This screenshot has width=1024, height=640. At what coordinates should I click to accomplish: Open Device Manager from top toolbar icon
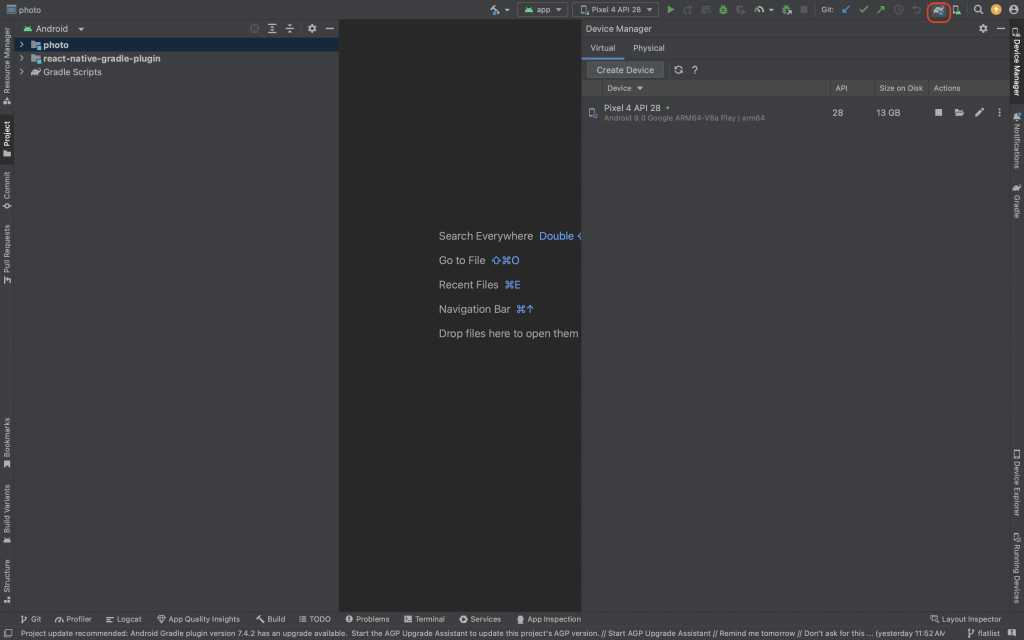pos(957,10)
